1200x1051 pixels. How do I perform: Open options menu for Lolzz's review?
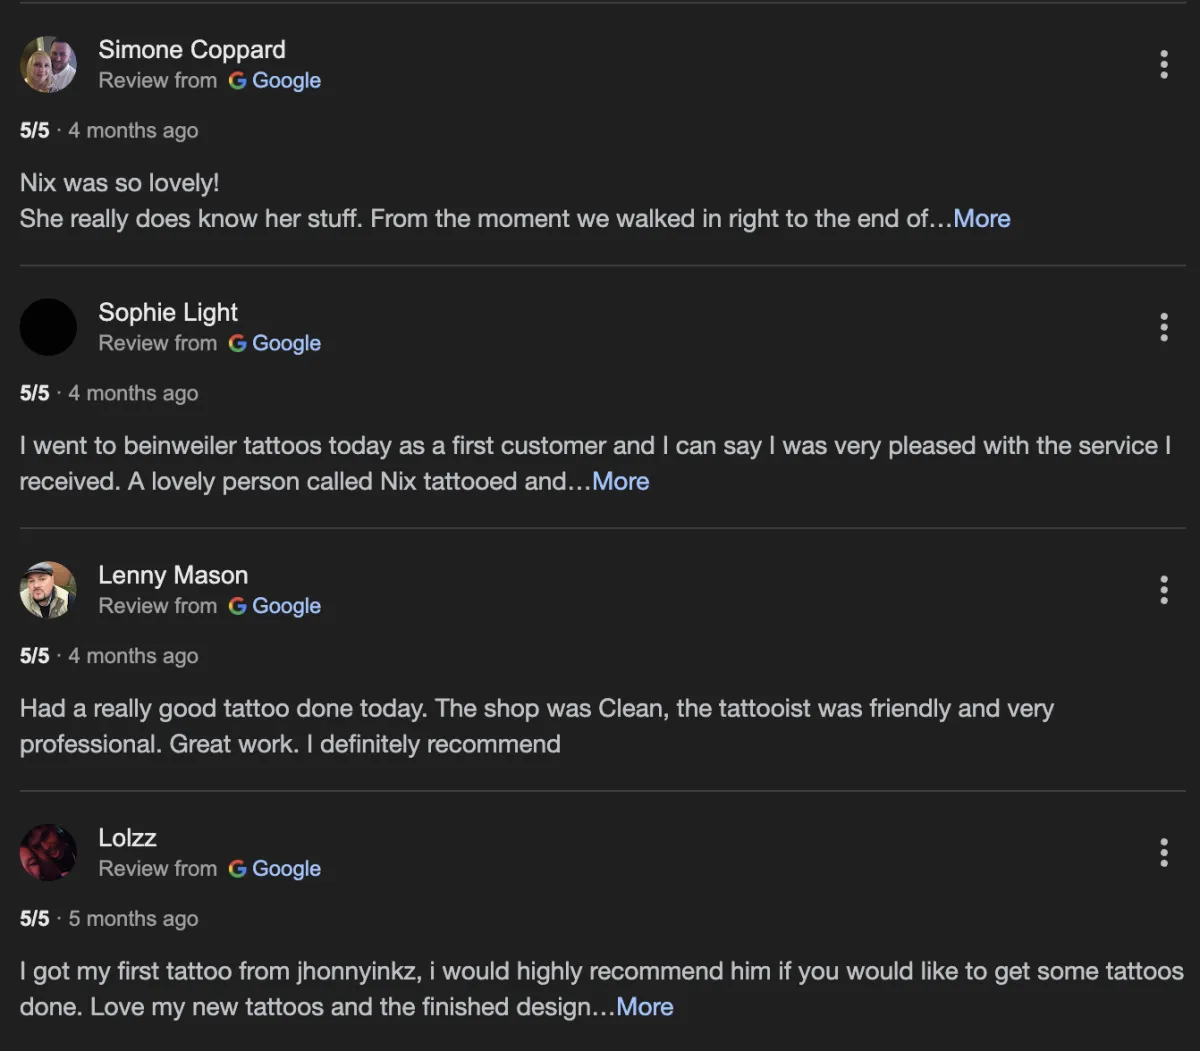point(1163,853)
